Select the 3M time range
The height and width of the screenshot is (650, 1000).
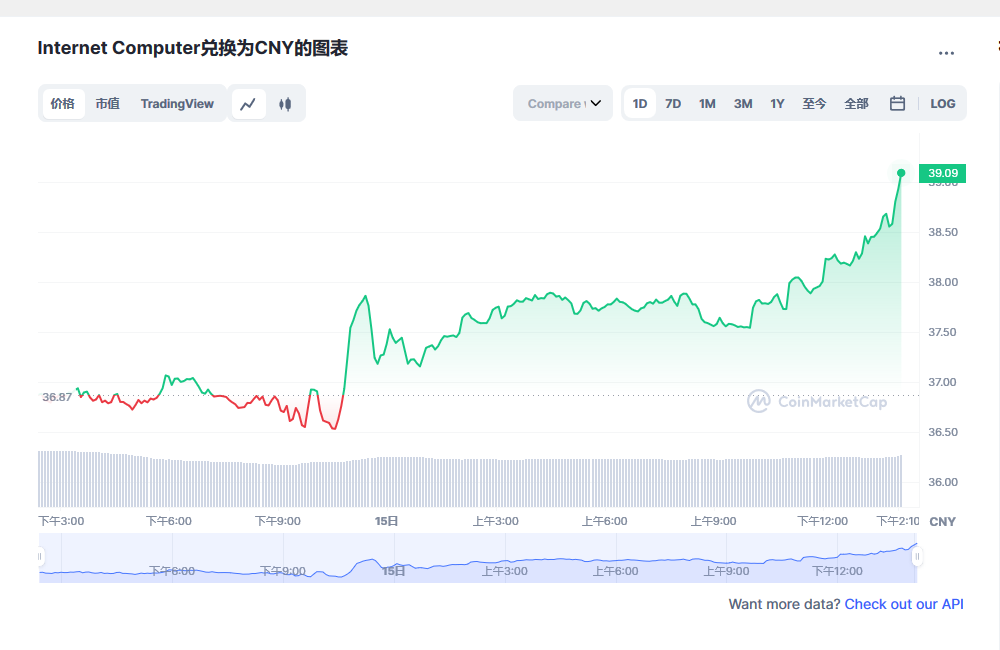(742, 103)
